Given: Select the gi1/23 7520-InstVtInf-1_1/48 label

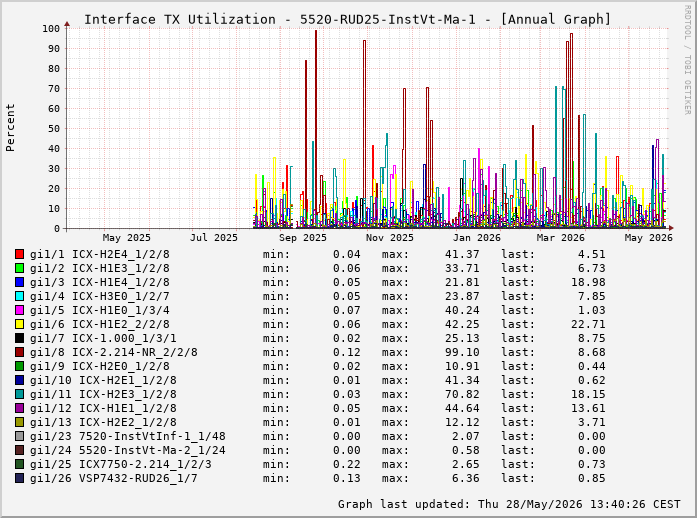Looking at the screenshot, I should pos(128,436).
